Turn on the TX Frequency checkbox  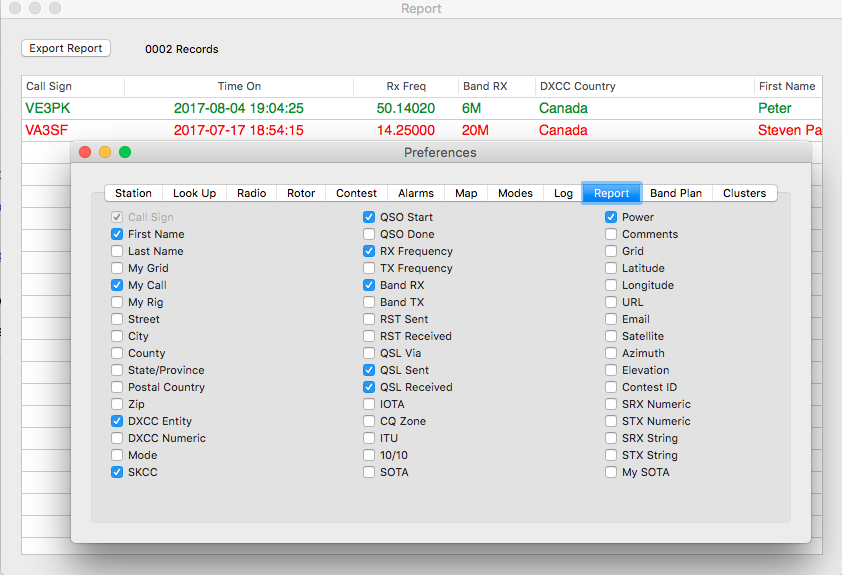click(x=370, y=268)
